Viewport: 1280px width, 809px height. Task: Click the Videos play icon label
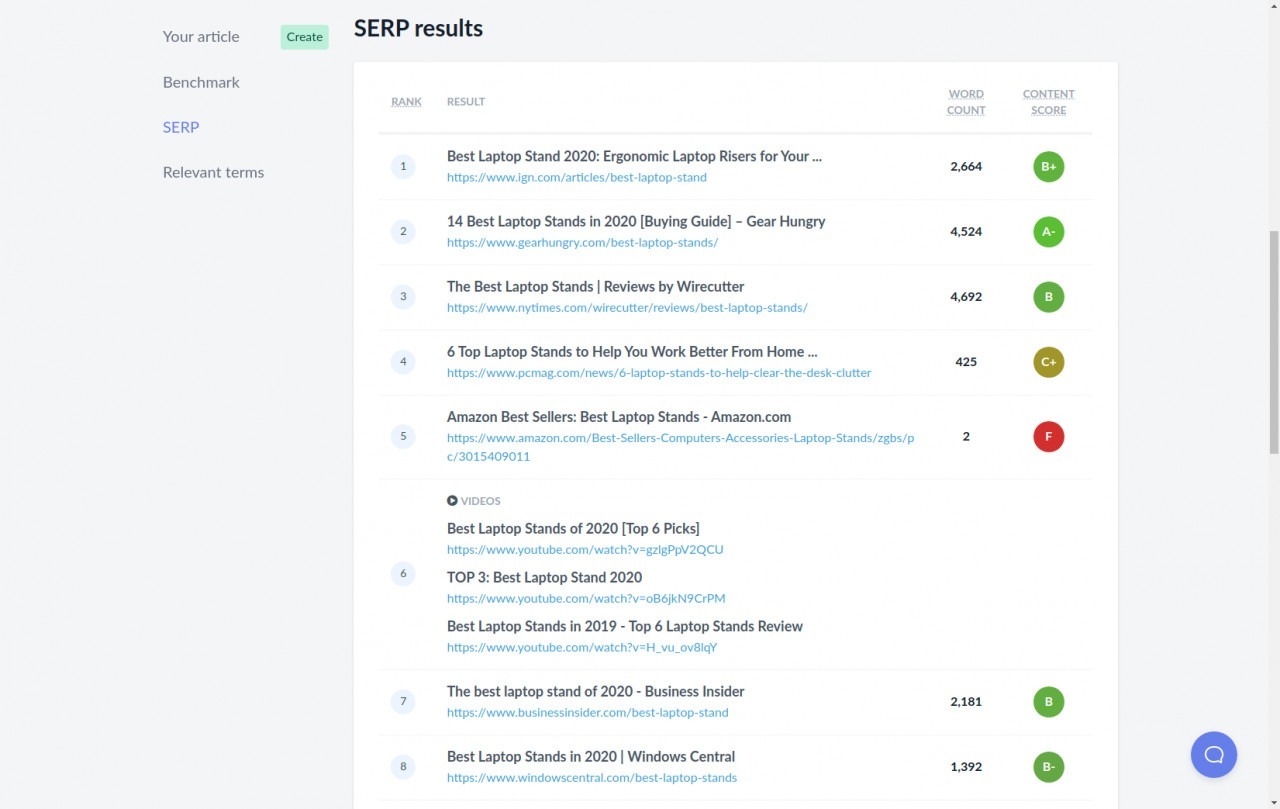coord(474,501)
